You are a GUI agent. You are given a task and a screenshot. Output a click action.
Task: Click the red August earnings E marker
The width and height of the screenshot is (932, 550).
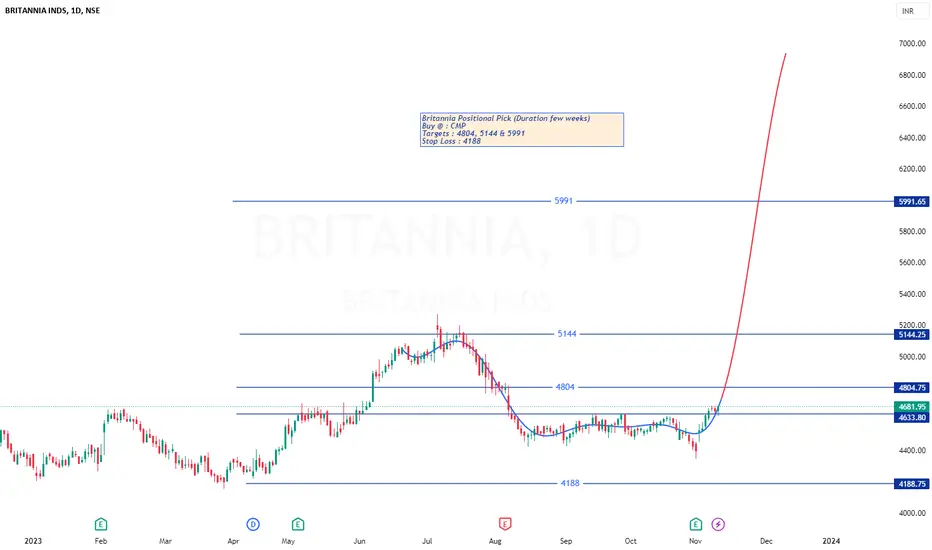tap(505, 524)
